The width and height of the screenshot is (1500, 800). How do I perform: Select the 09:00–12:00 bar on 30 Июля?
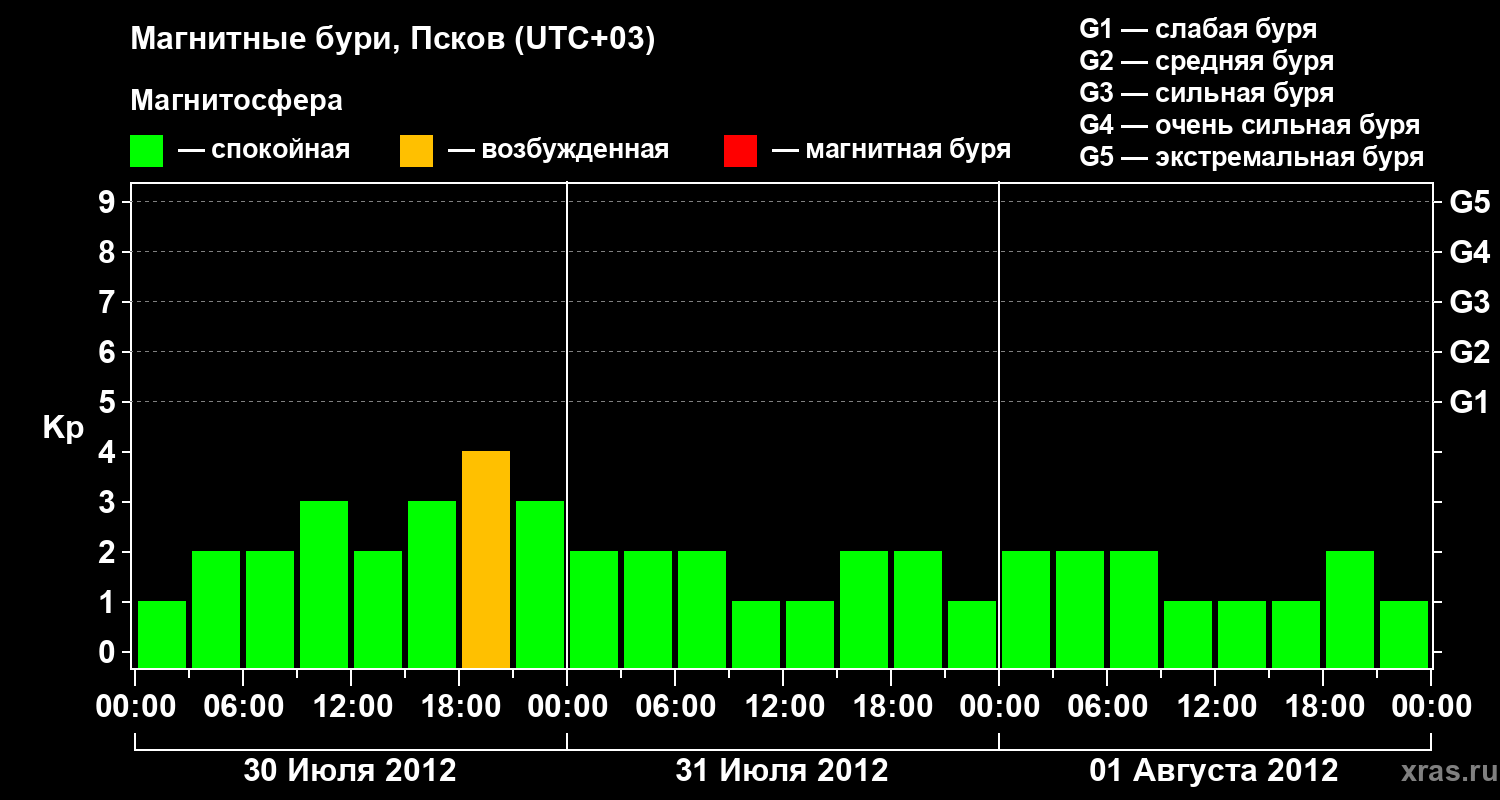click(324, 585)
